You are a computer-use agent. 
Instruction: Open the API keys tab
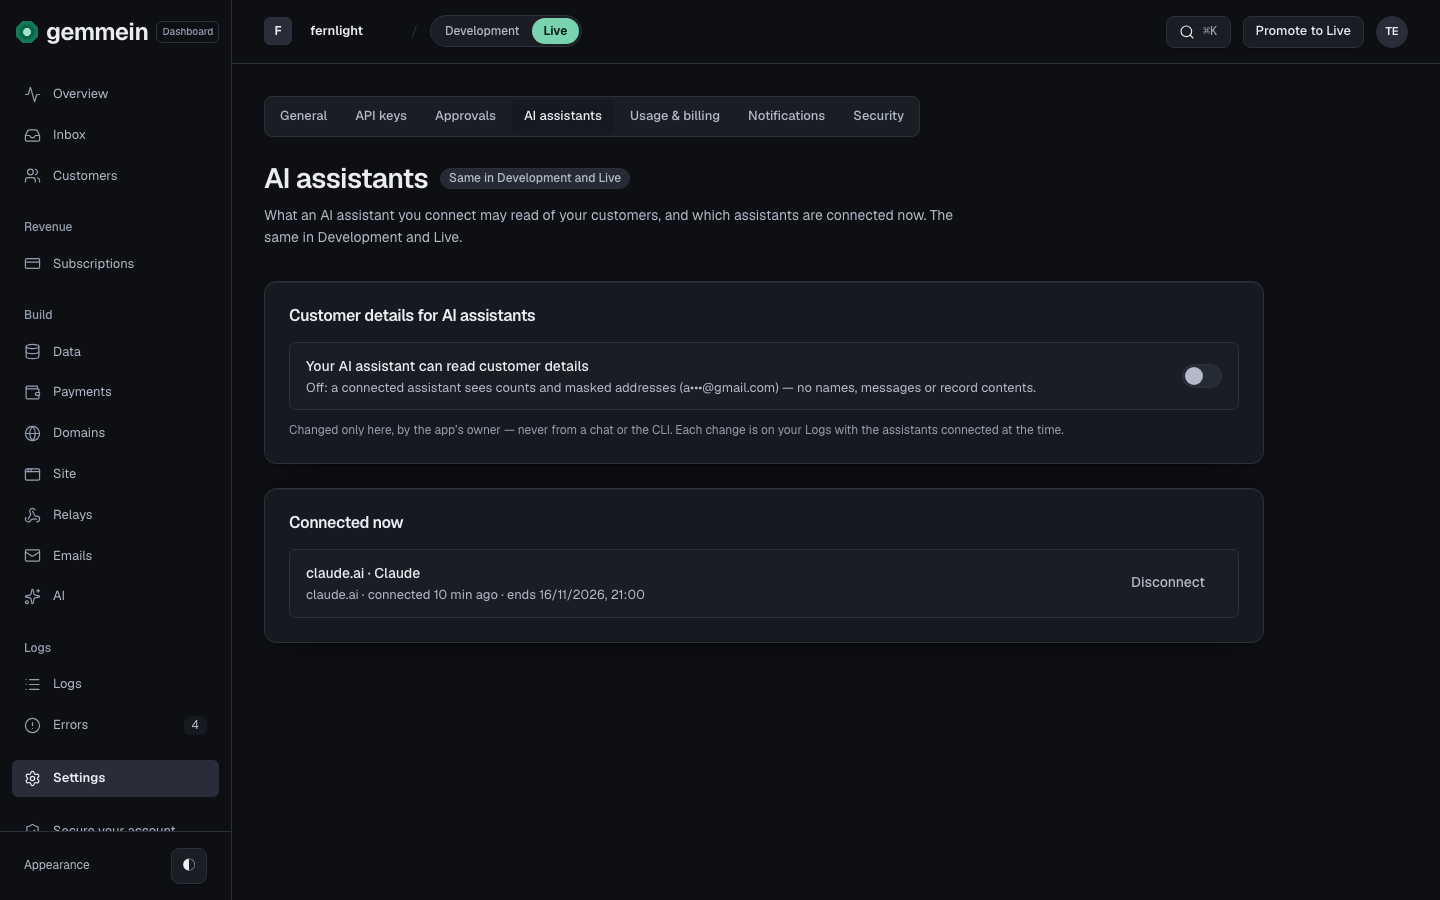click(381, 116)
